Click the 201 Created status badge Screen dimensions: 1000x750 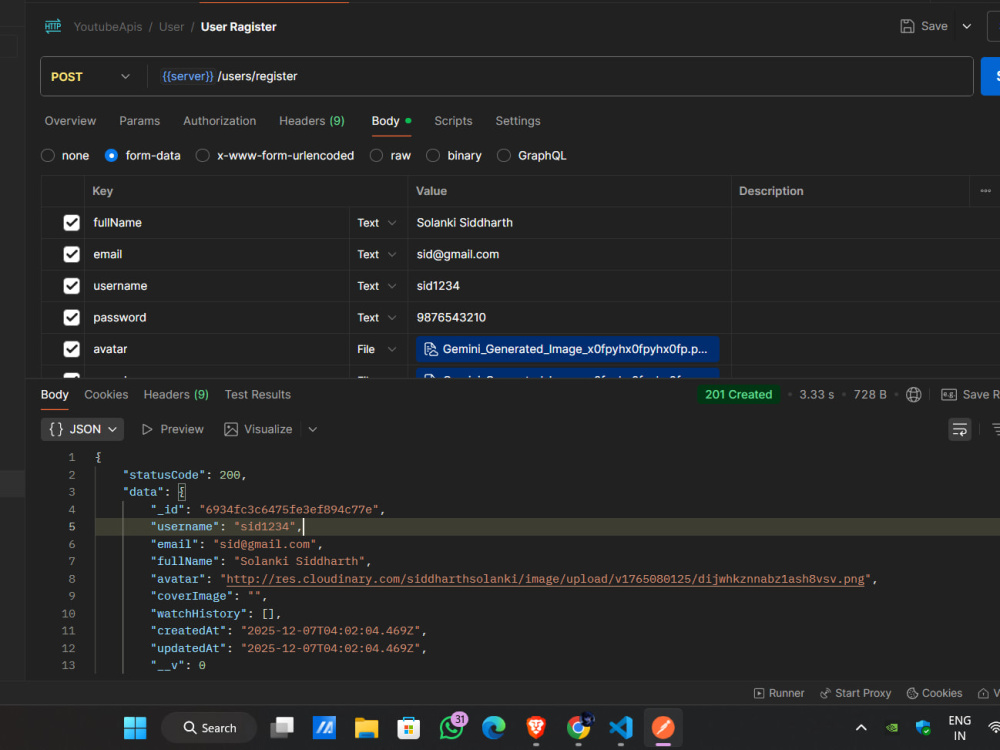coord(738,395)
